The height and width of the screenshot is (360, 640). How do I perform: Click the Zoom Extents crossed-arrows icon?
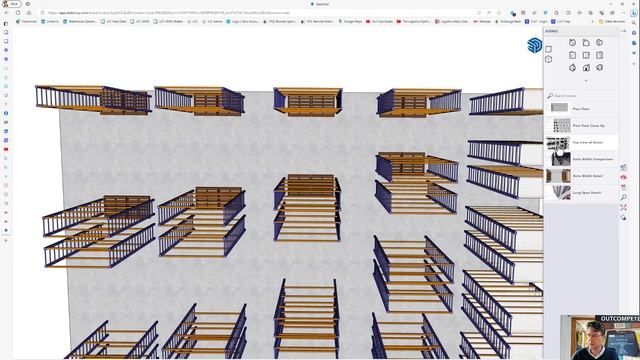coord(623,207)
